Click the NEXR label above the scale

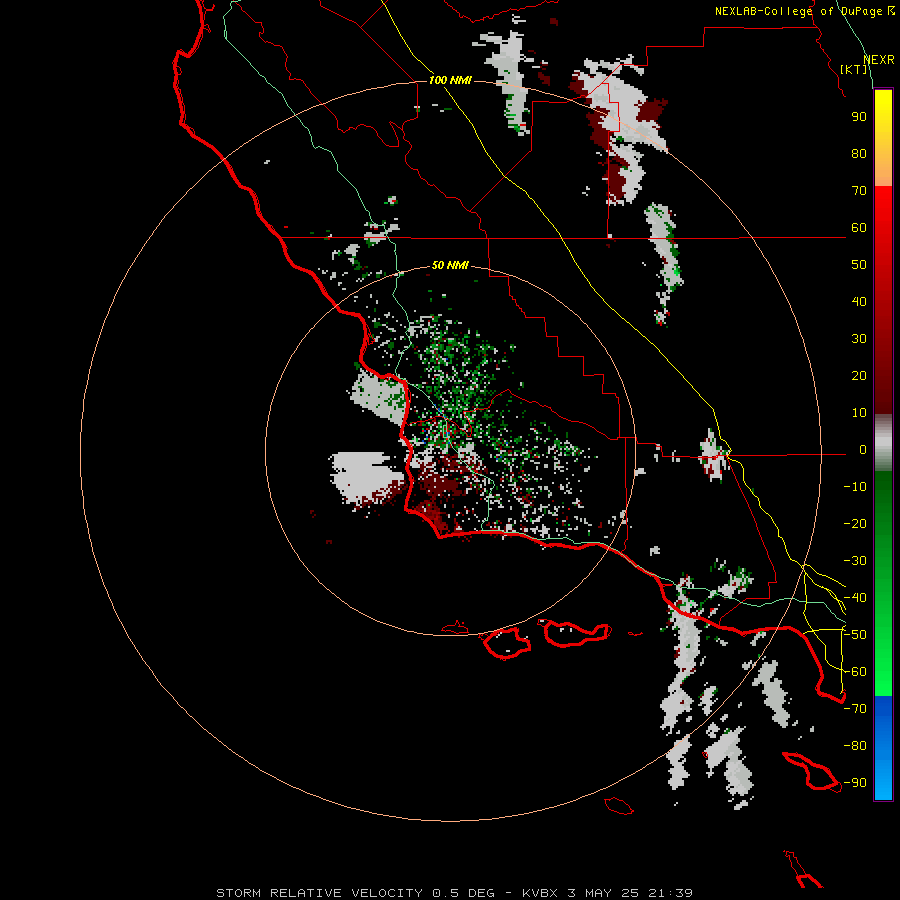point(878,60)
